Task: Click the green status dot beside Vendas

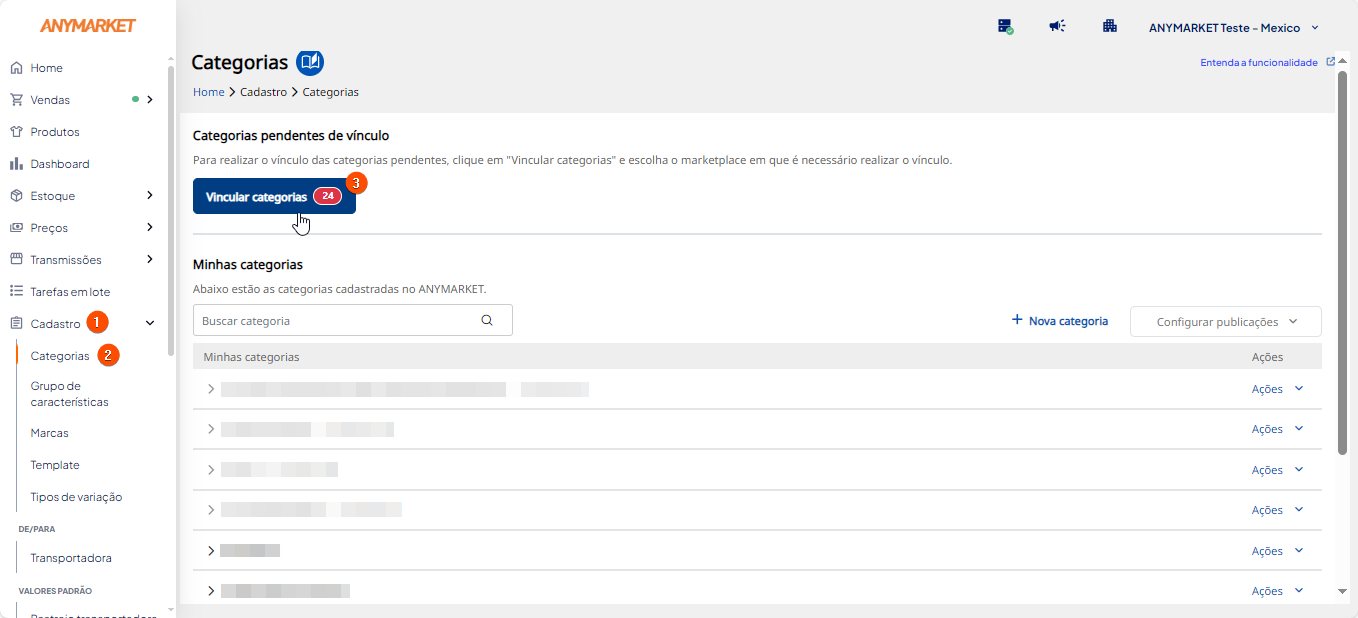Action: point(135,100)
